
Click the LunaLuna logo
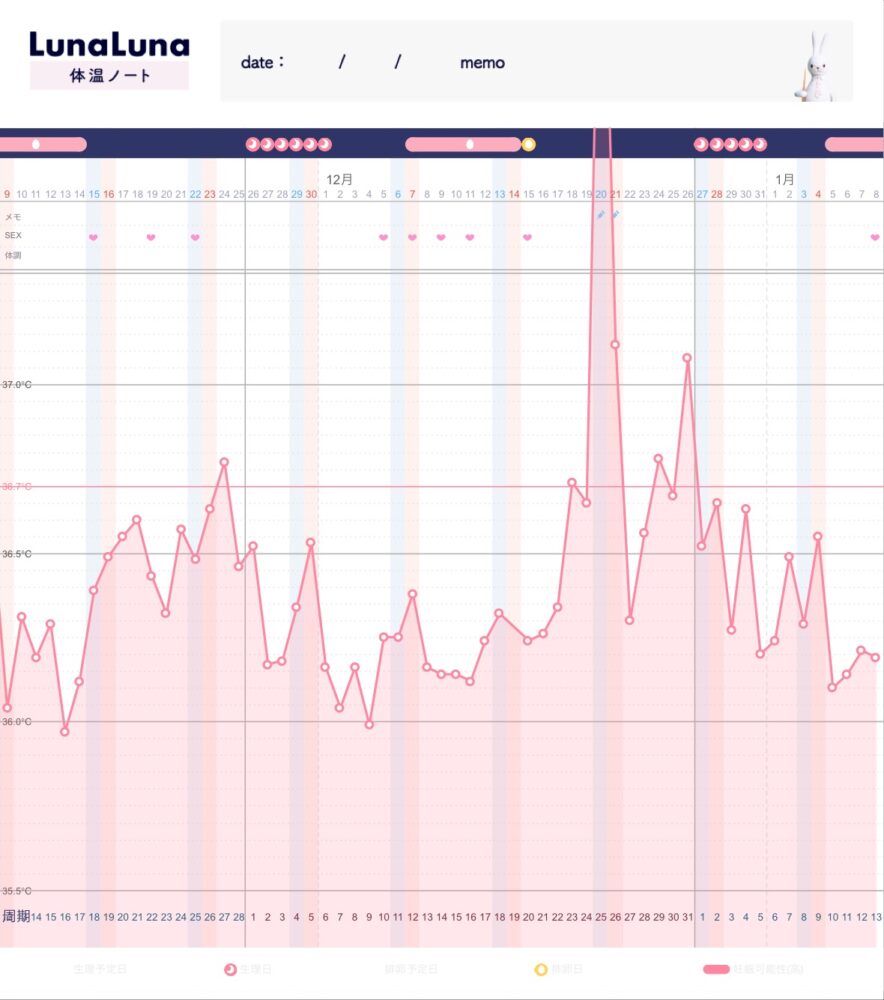pos(109,45)
